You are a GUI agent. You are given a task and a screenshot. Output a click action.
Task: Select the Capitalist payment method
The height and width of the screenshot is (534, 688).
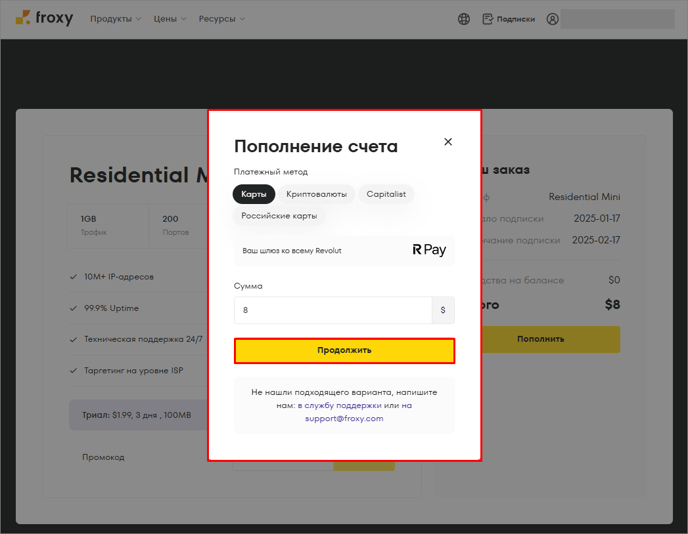[x=386, y=194]
